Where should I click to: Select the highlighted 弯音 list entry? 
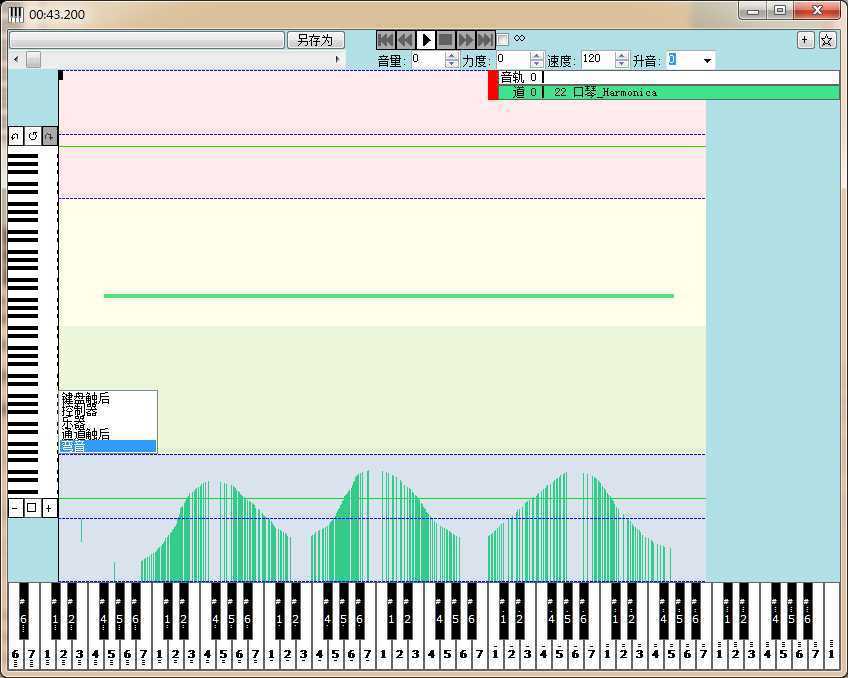pyautogui.click(x=108, y=446)
